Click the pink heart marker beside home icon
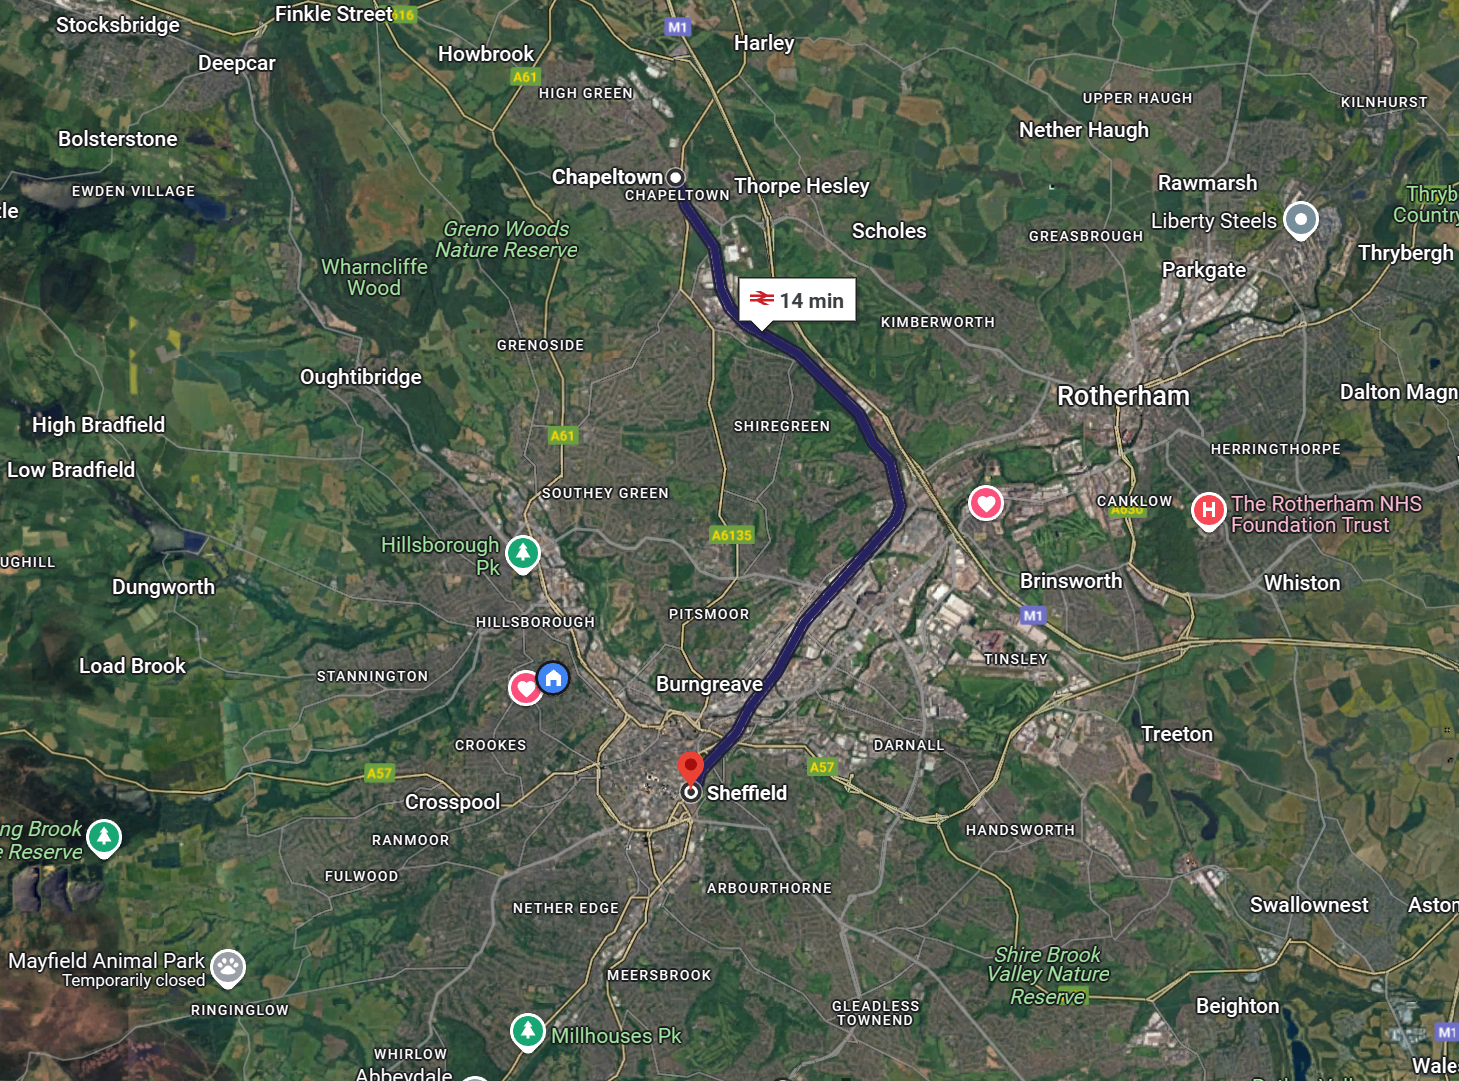 525,688
